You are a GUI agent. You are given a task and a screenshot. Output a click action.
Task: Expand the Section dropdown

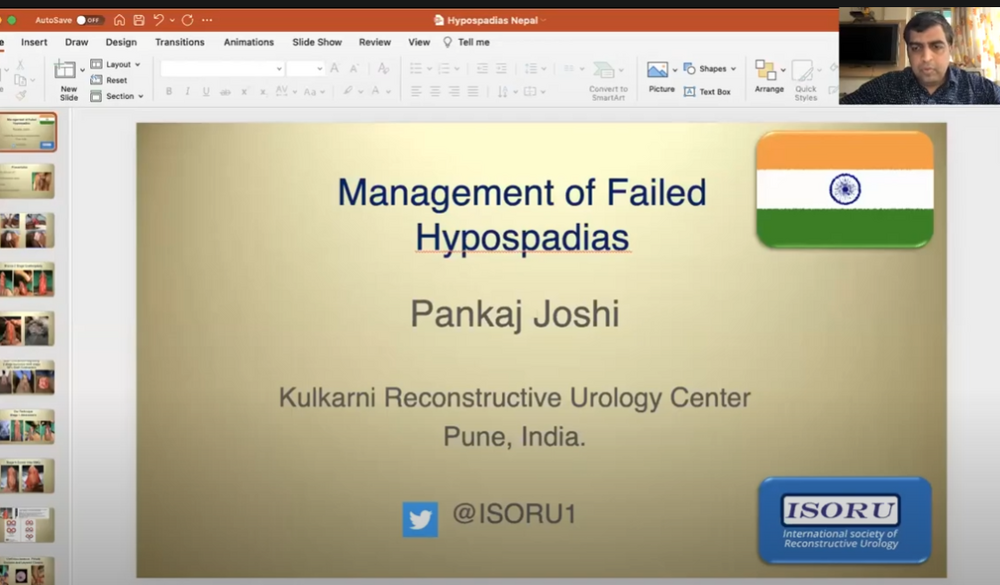[117, 96]
